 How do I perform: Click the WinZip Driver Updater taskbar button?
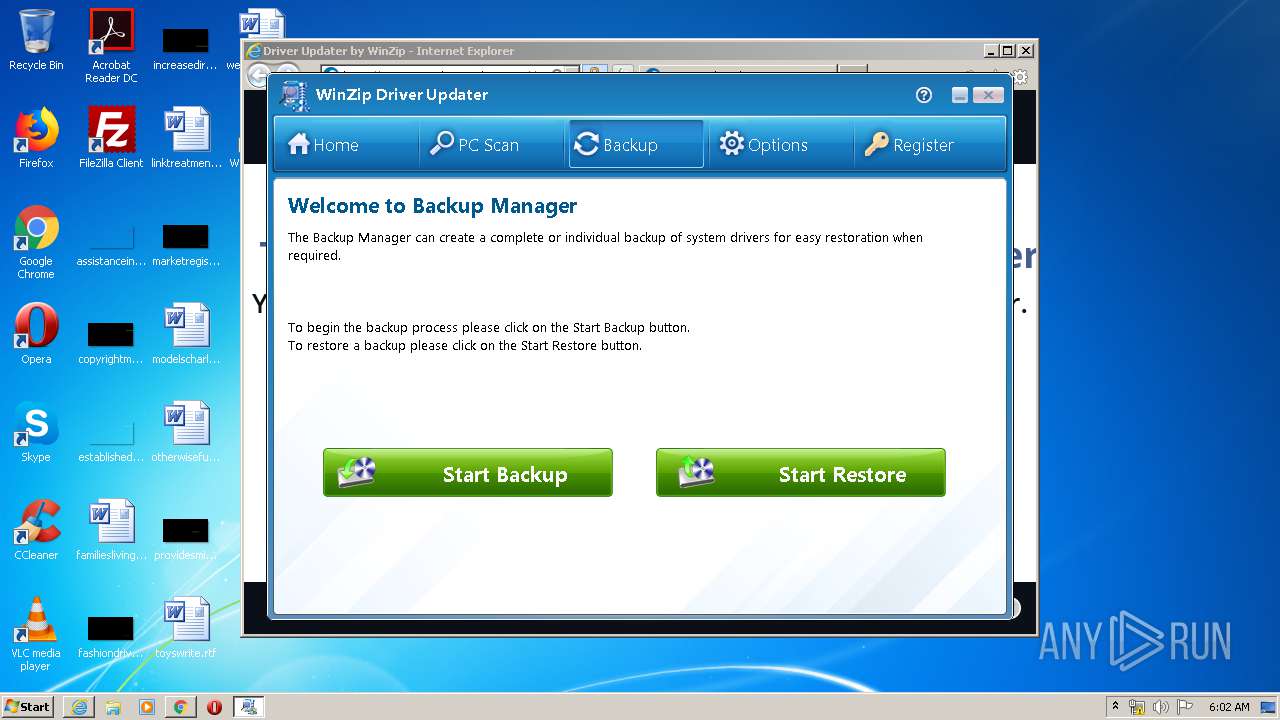coord(249,707)
